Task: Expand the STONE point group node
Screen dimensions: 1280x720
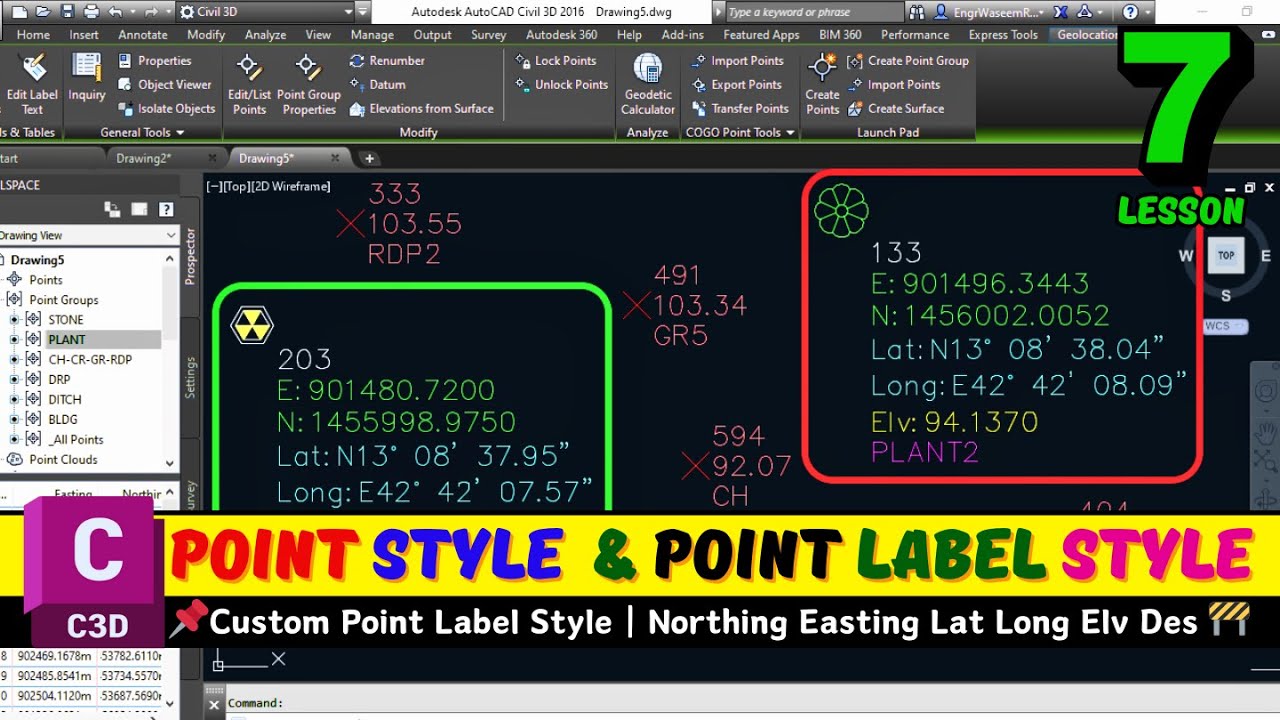Action: (15, 320)
